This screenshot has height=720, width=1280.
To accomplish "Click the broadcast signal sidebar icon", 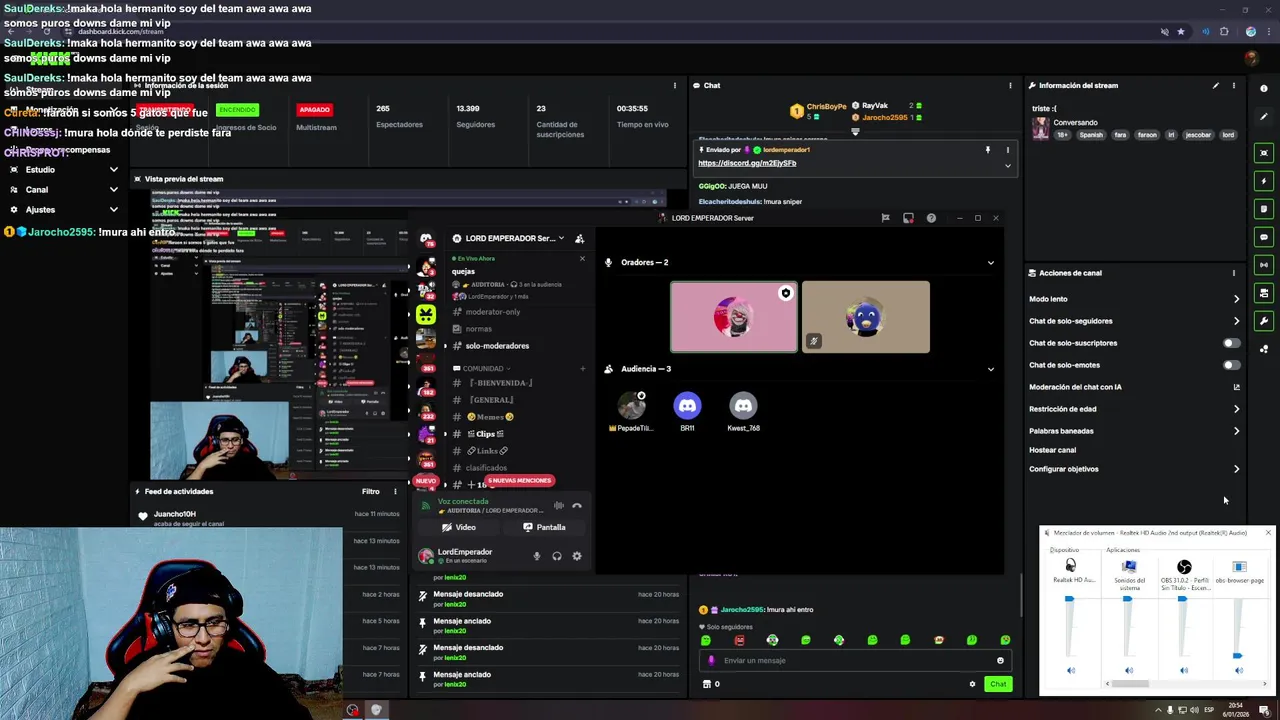I will [x=1264, y=265].
